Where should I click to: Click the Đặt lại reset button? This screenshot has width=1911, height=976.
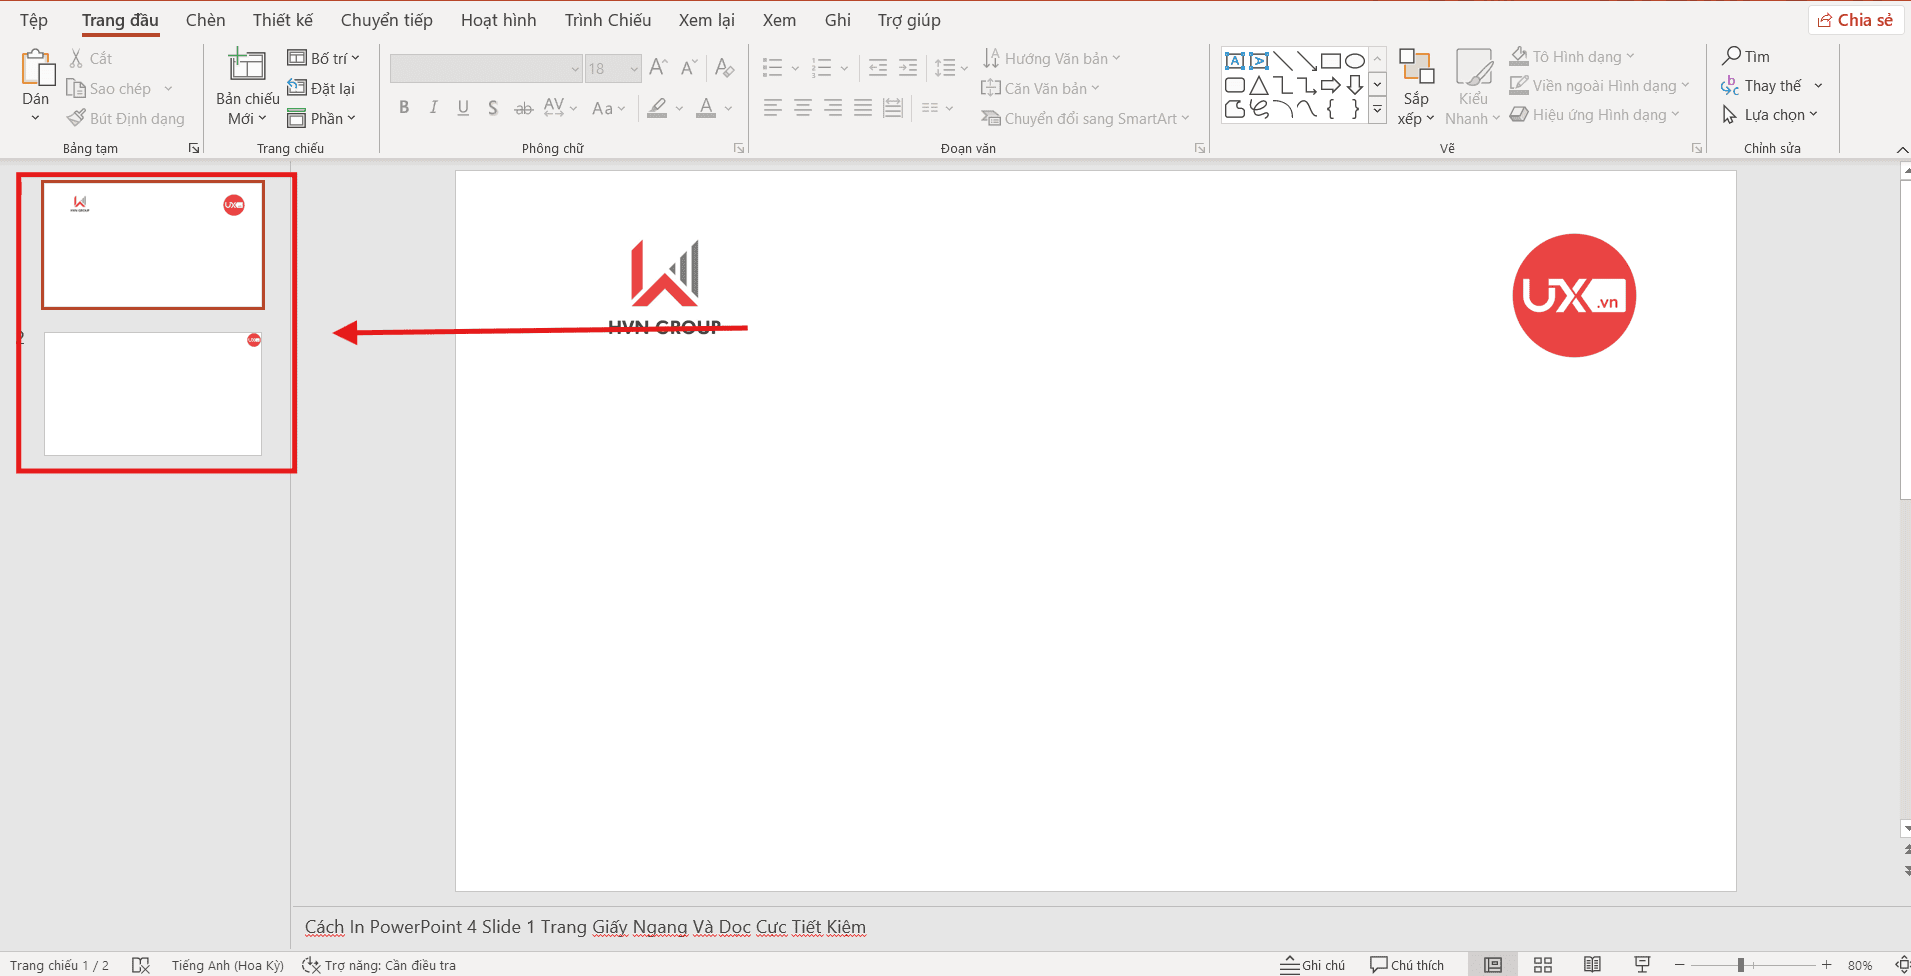[x=322, y=88]
